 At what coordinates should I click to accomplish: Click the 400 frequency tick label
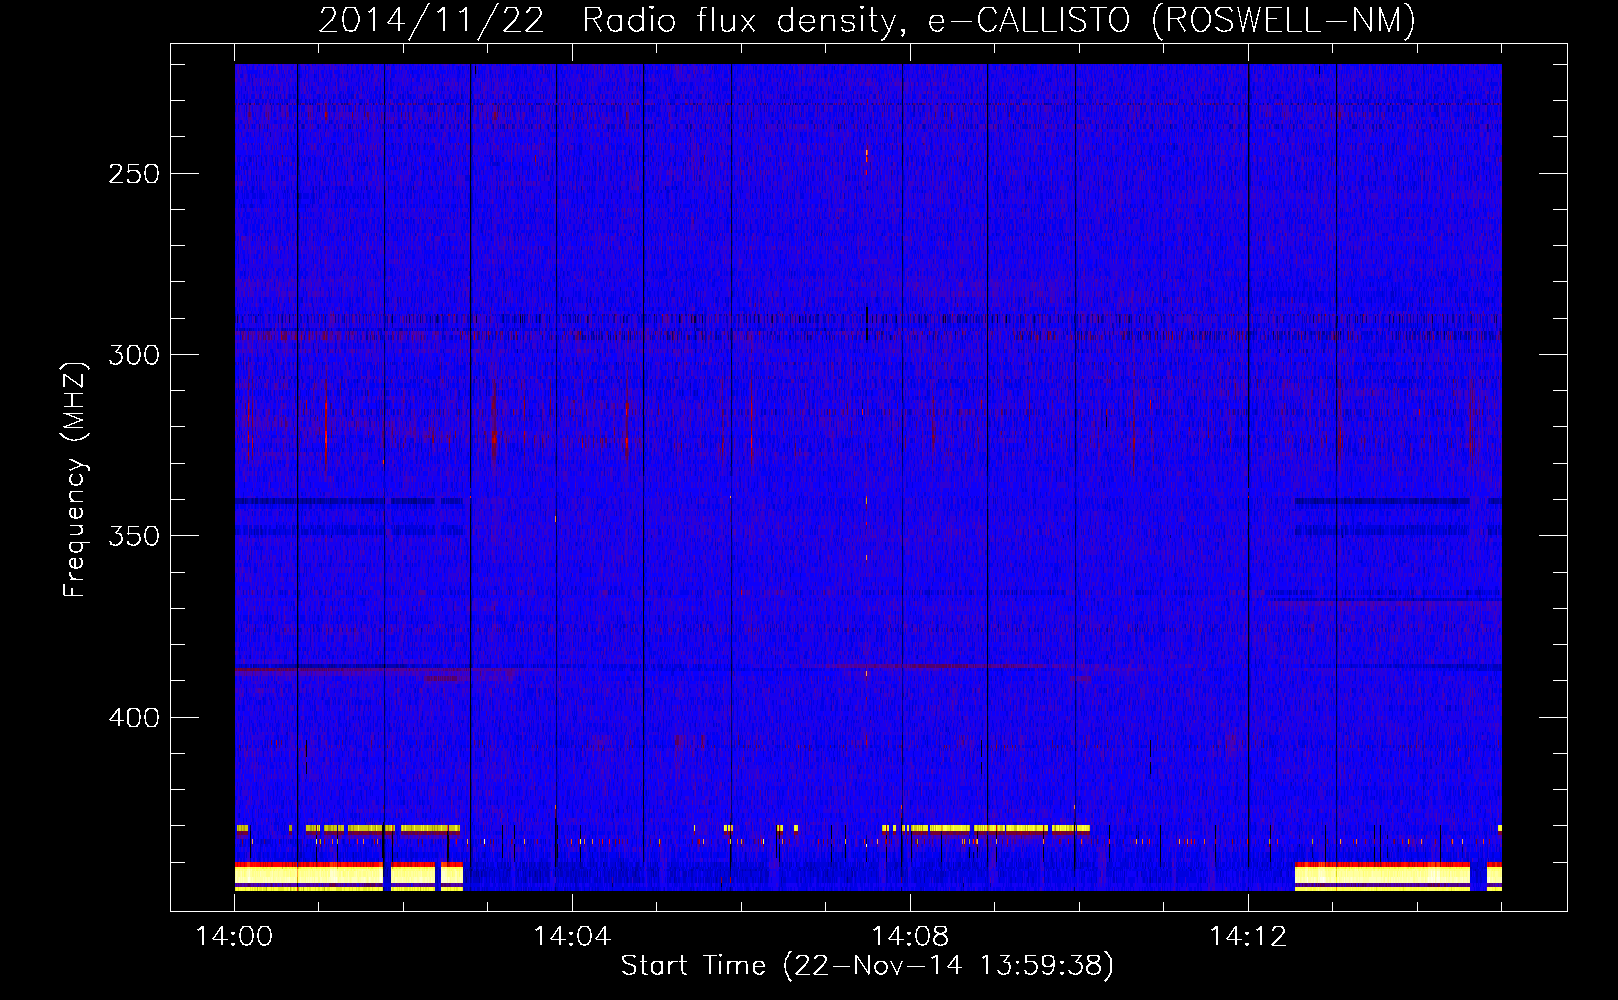click(x=134, y=718)
